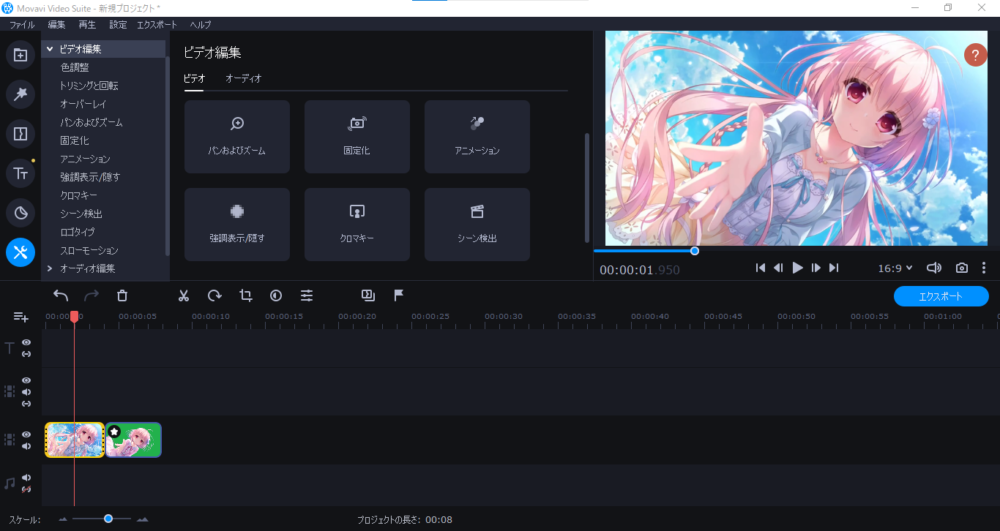Screen dimensions: 1000x531
Task: Toggle the audio track link icon
Action: pyautogui.click(x=26, y=490)
